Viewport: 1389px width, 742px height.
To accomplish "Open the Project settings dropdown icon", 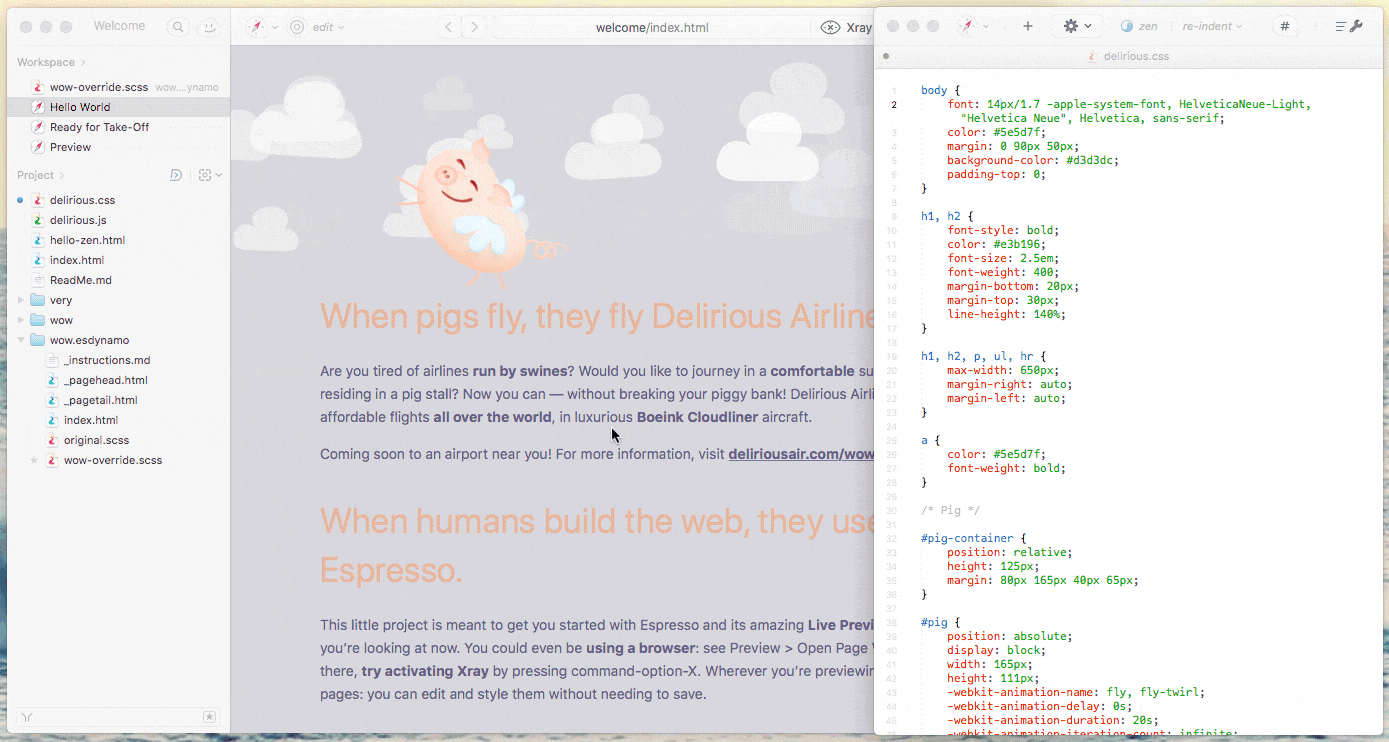I will (x=210, y=175).
